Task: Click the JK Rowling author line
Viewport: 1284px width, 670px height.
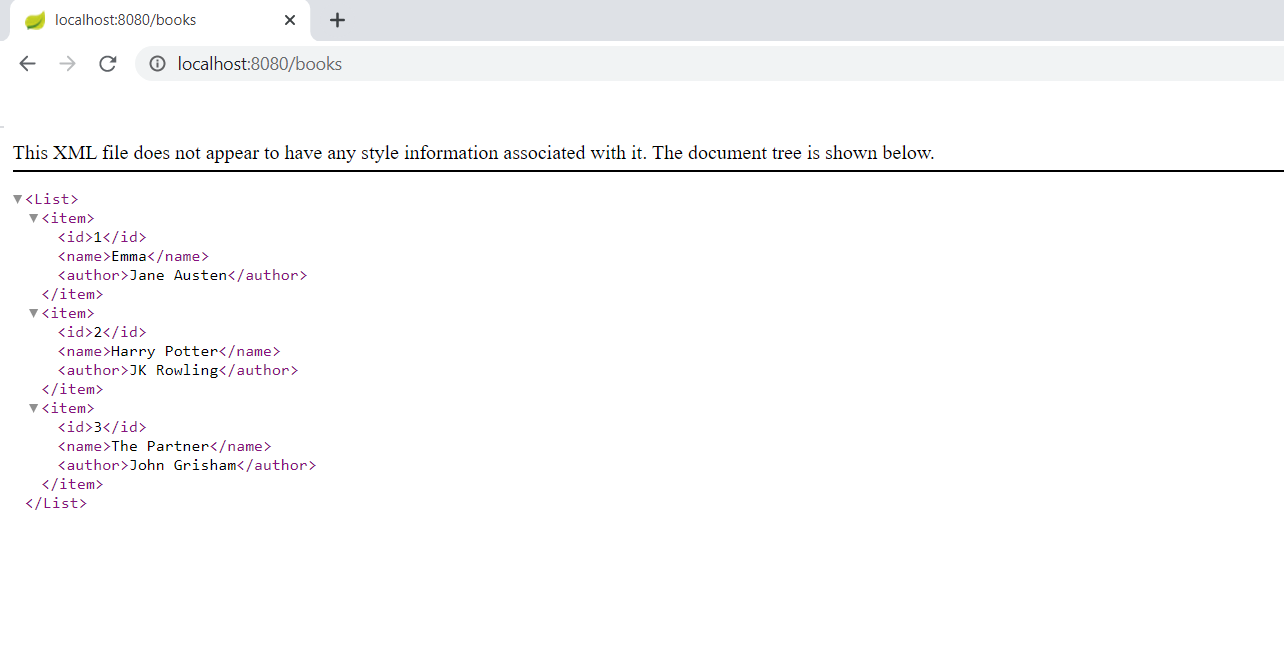Action: coord(177,370)
